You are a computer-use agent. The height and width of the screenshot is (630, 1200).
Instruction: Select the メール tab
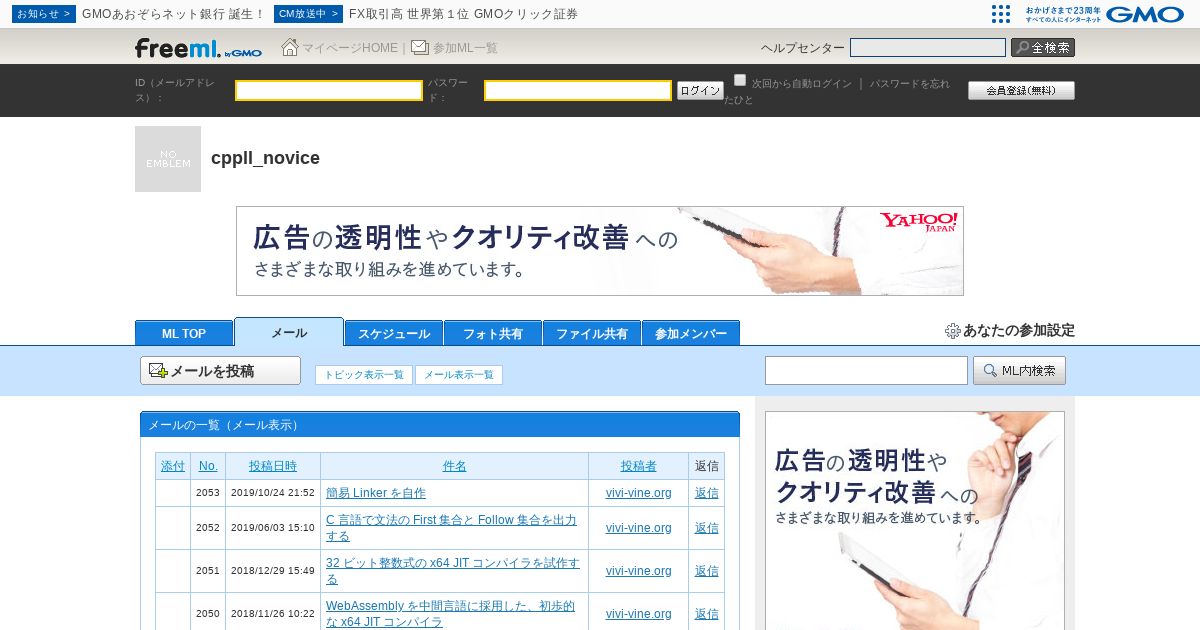click(x=289, y=332)
